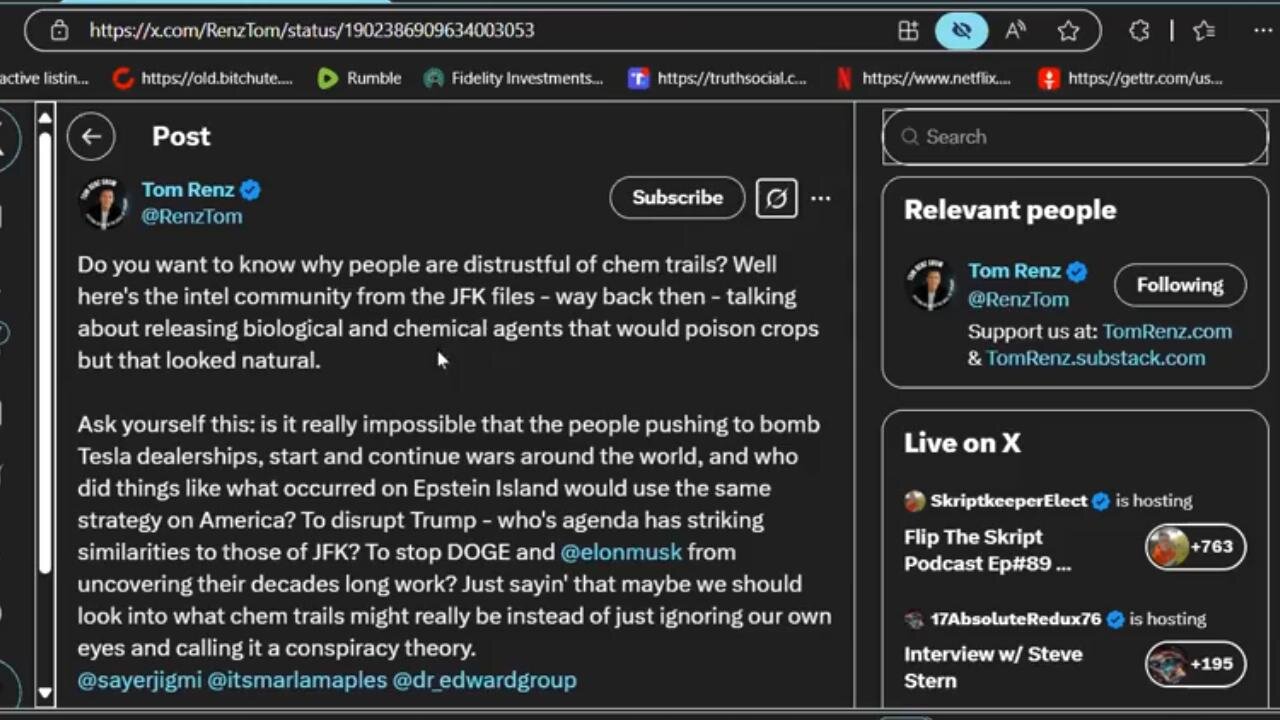
Task: Click the Grok explain post icon
Action: (776, 198)
